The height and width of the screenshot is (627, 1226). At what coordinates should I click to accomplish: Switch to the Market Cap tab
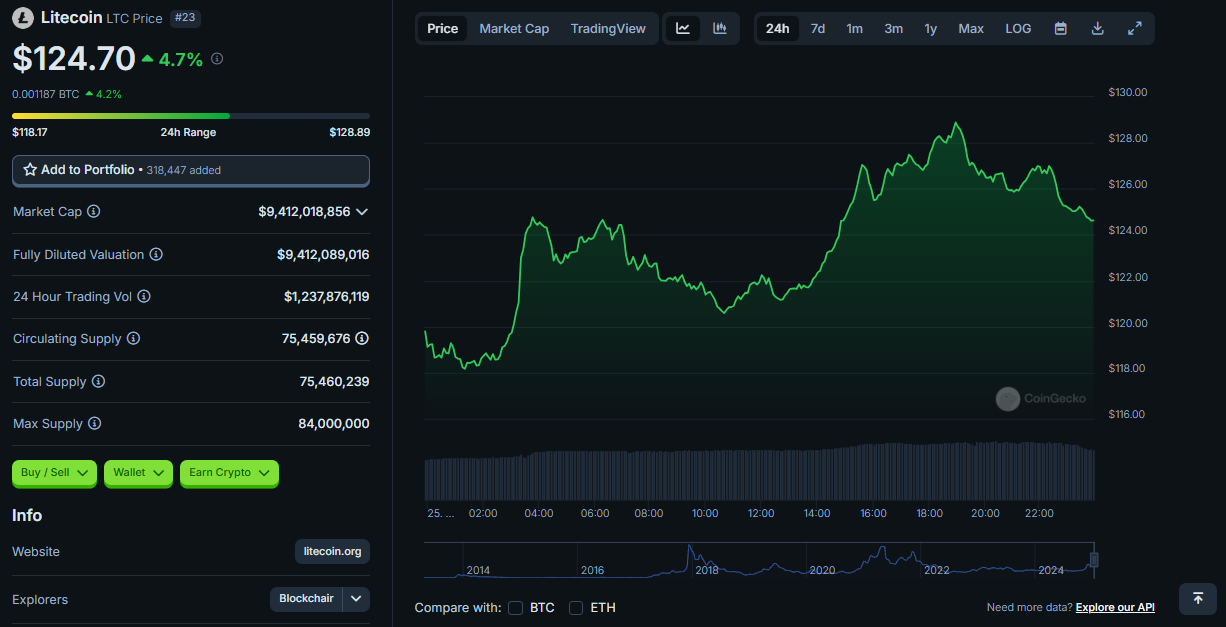[x=514, y=28]
